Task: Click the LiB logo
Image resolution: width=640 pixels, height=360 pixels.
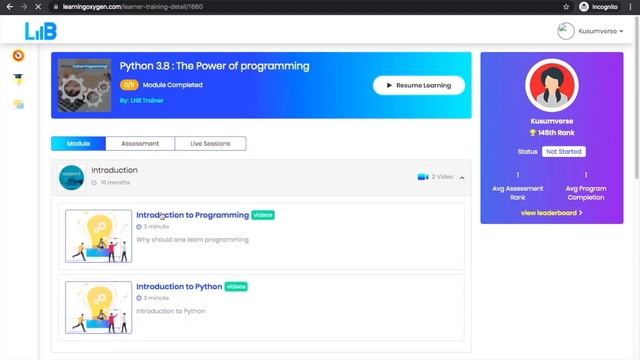Action: [41, 31]
